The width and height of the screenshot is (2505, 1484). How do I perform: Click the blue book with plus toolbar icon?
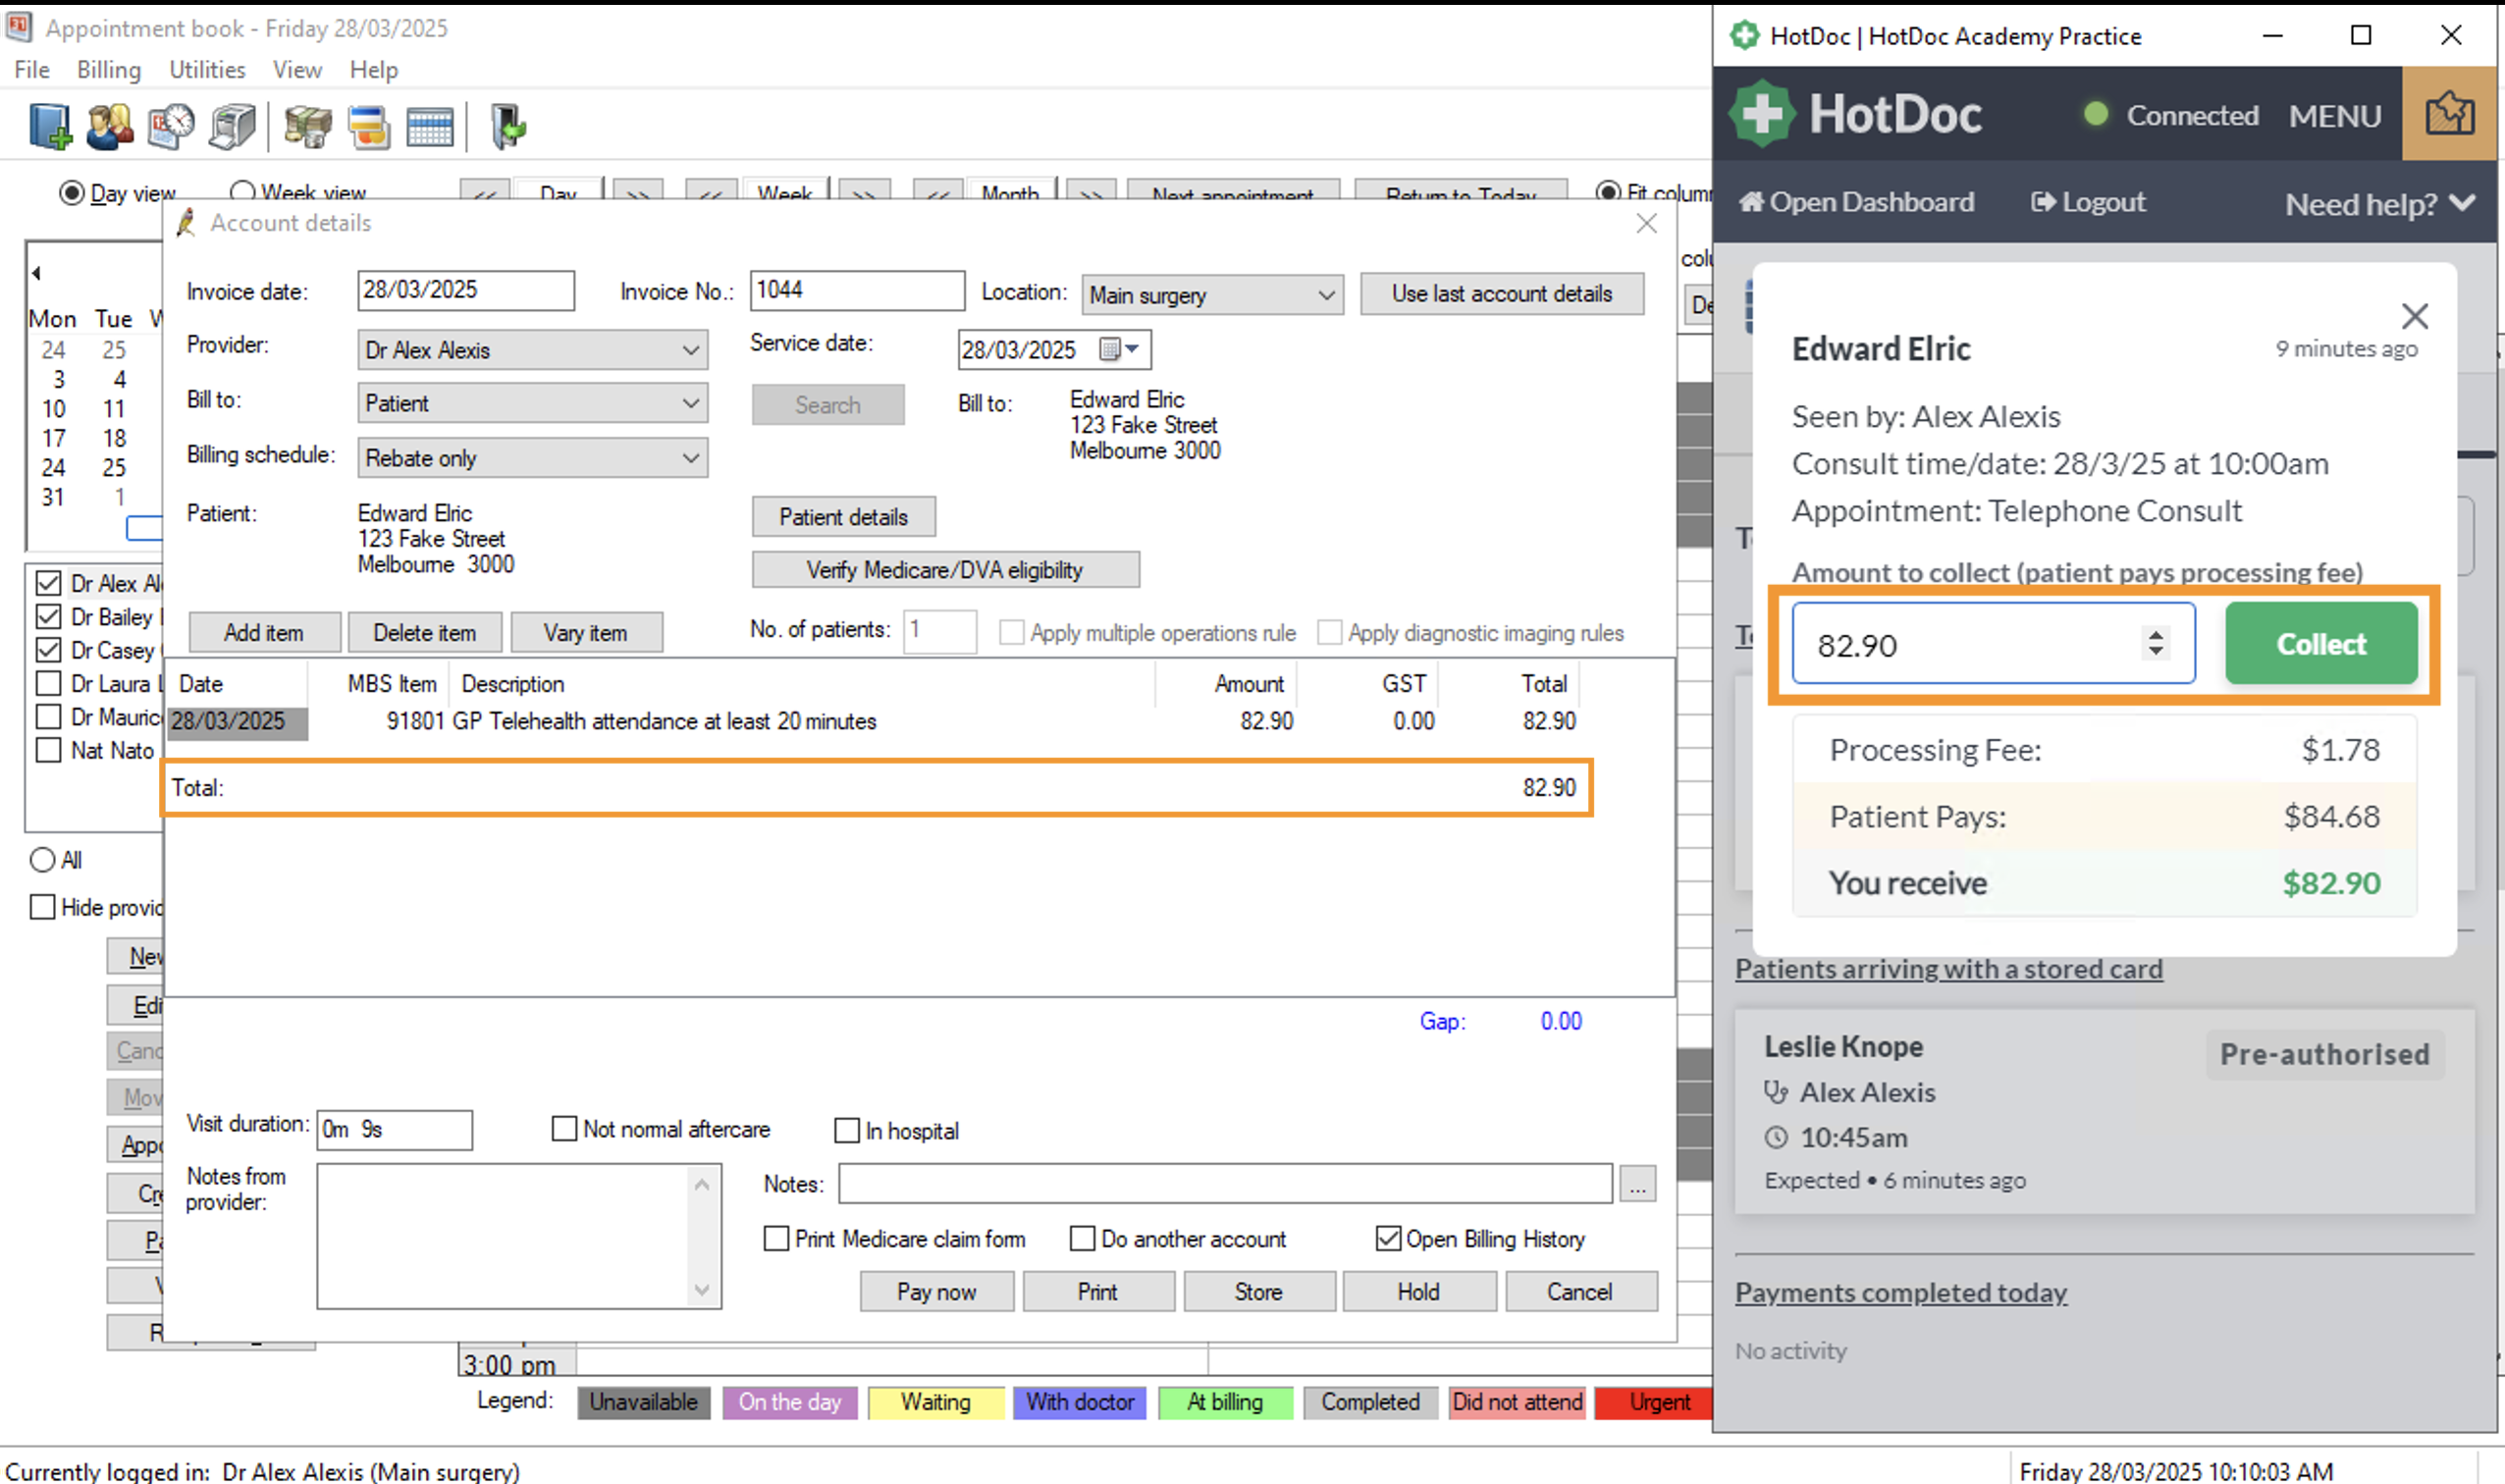pos(50,127)
